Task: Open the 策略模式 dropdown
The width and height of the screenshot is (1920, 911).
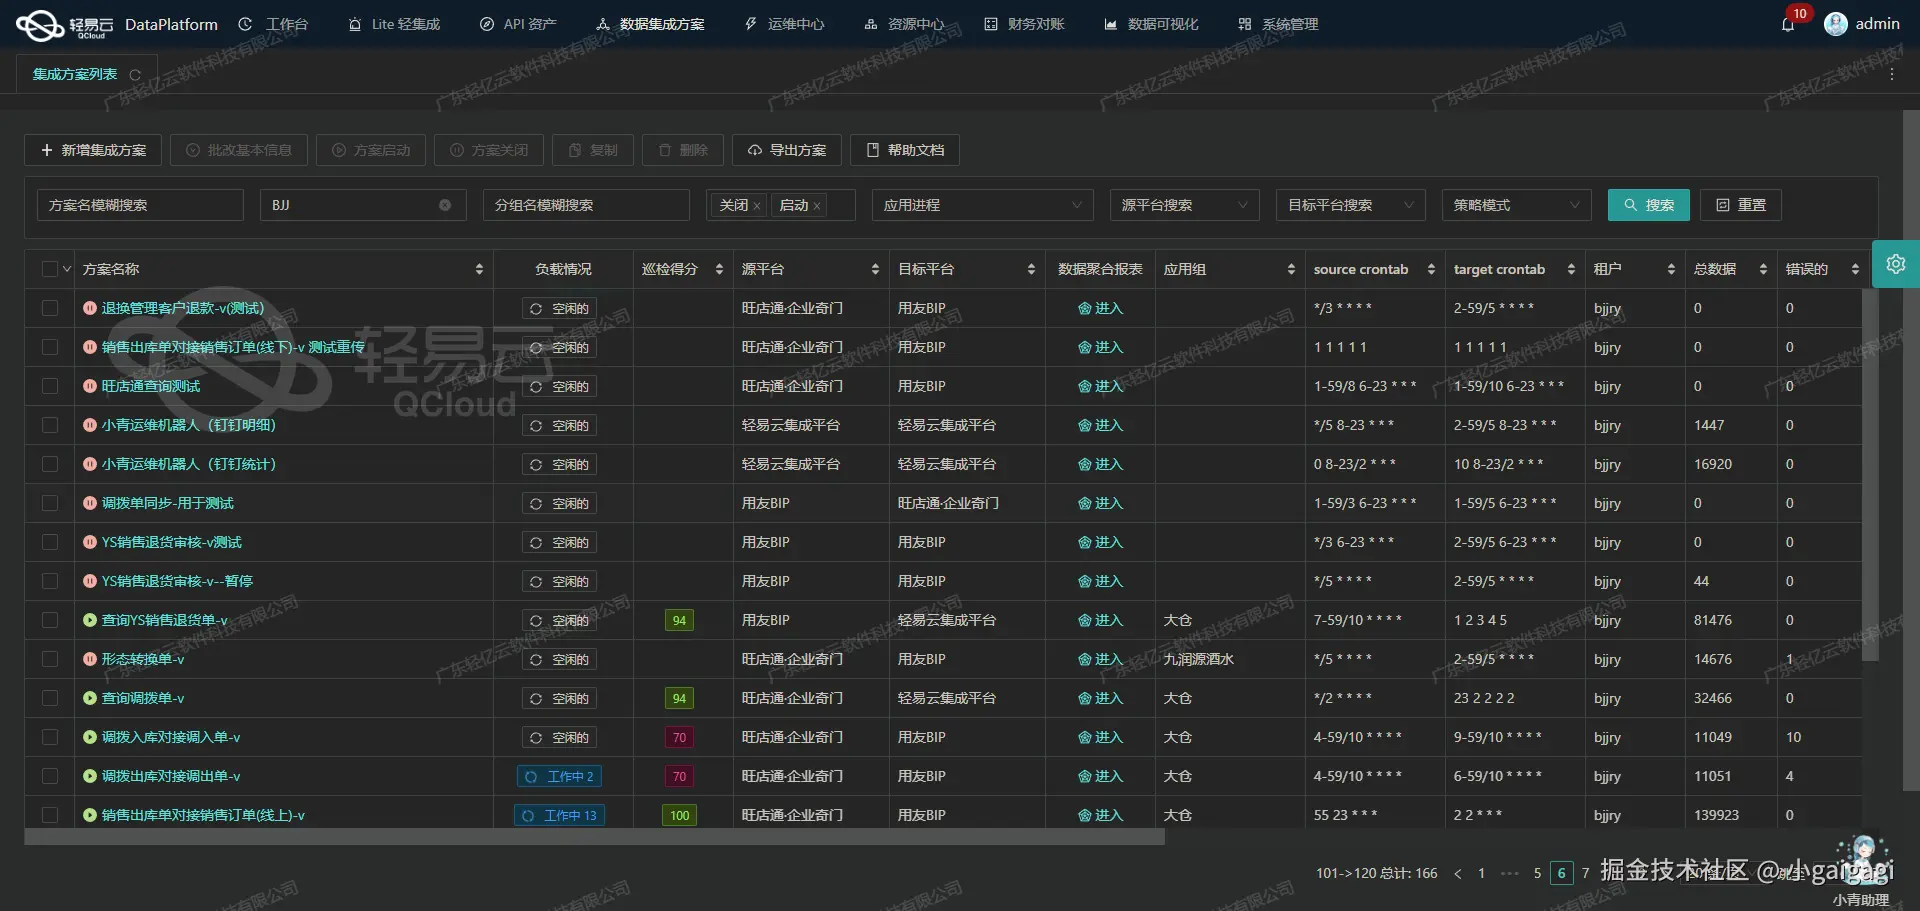Action: point(1516,205)
